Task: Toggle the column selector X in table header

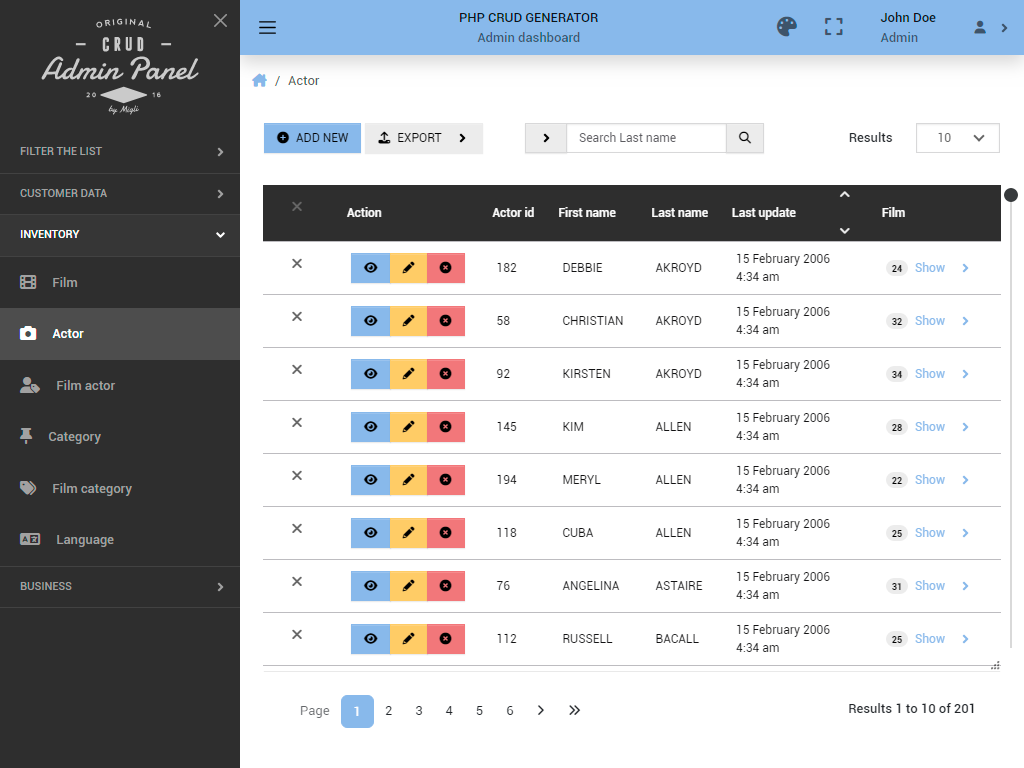Action: pyautogui.click(x=296, y=206)
